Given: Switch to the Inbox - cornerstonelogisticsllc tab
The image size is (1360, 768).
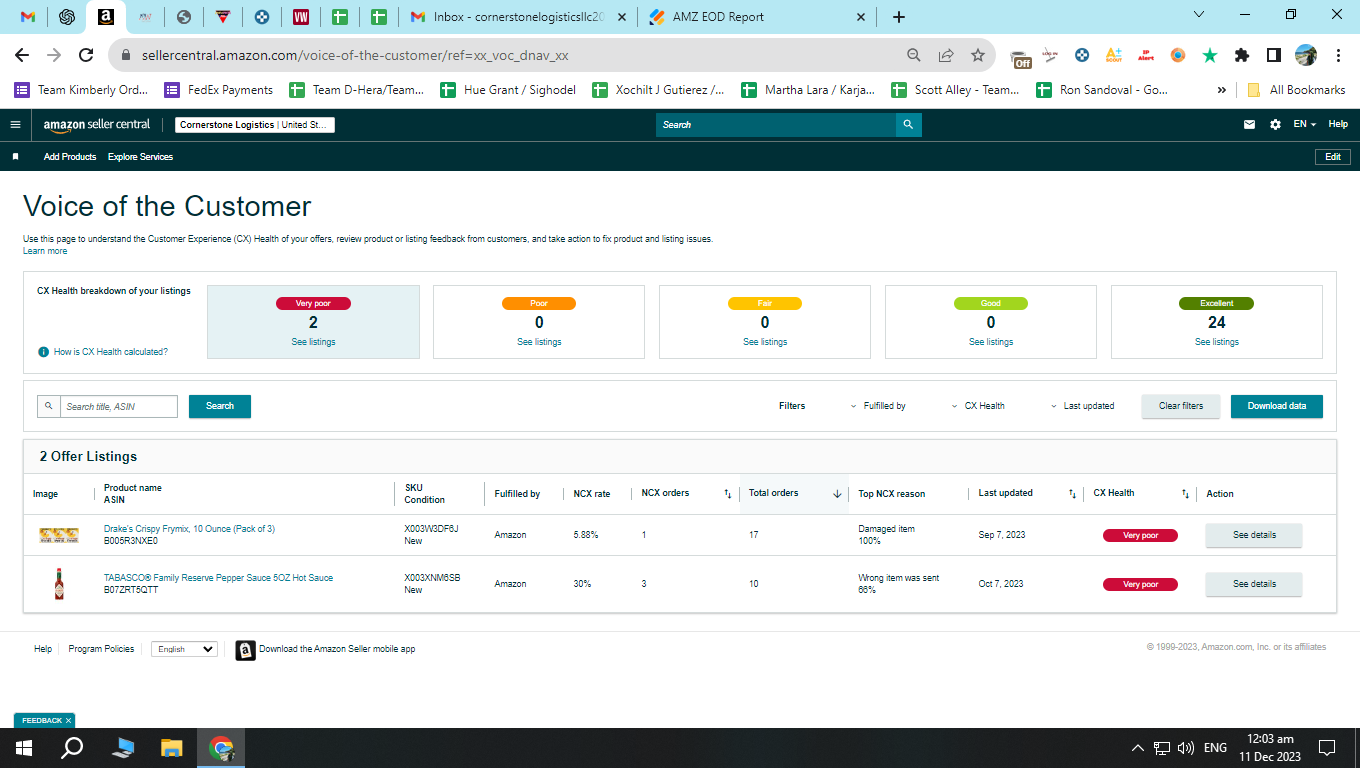Looking at the screenshot, I should pos(518,17).
